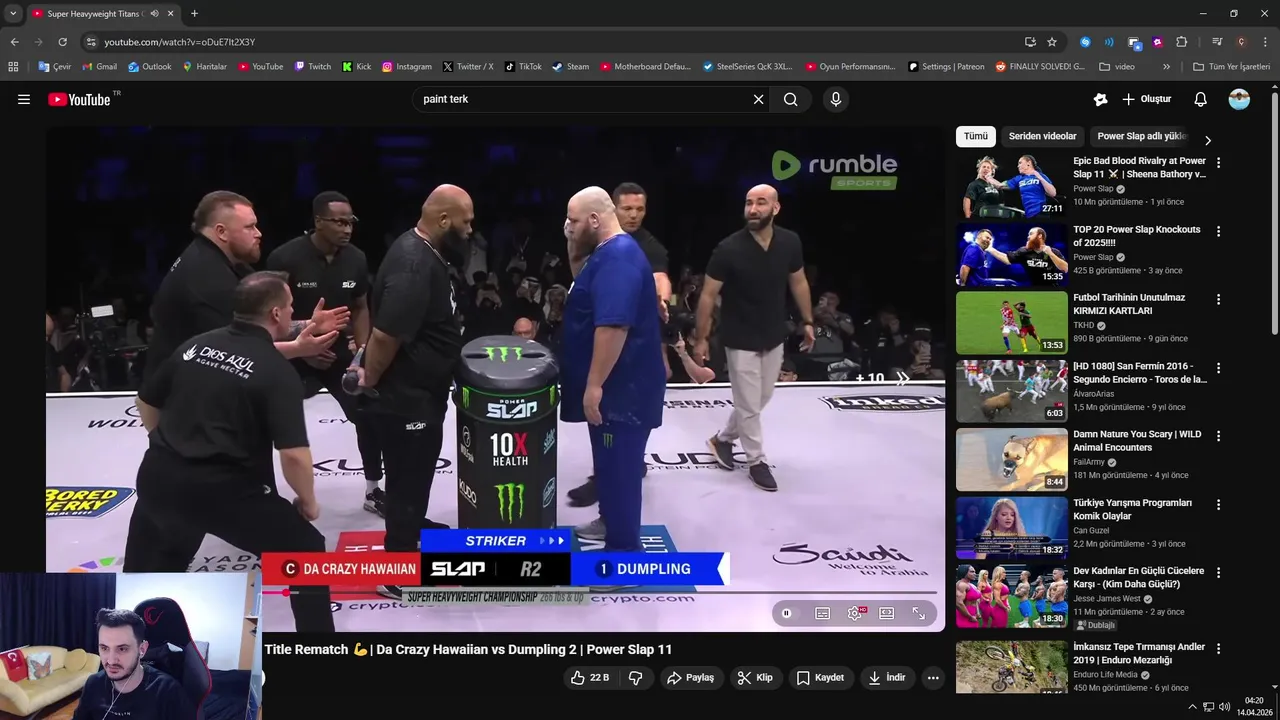Dislike the video with thumbs-down
1280x720 pixels.
635,678
